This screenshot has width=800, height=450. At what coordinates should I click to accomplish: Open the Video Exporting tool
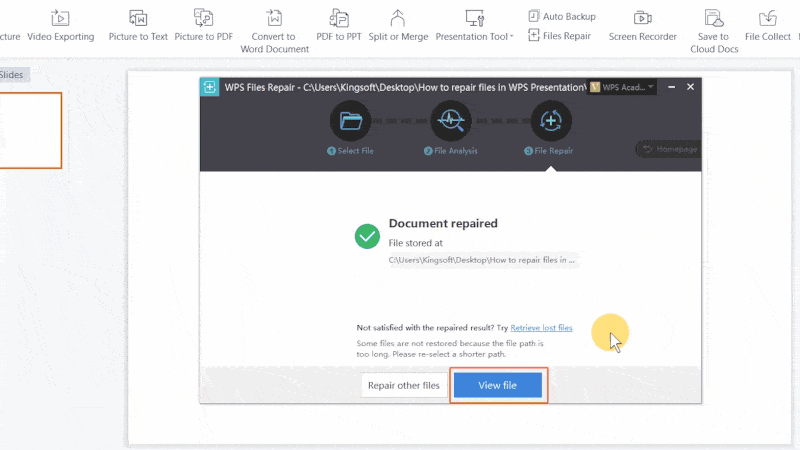60,26
